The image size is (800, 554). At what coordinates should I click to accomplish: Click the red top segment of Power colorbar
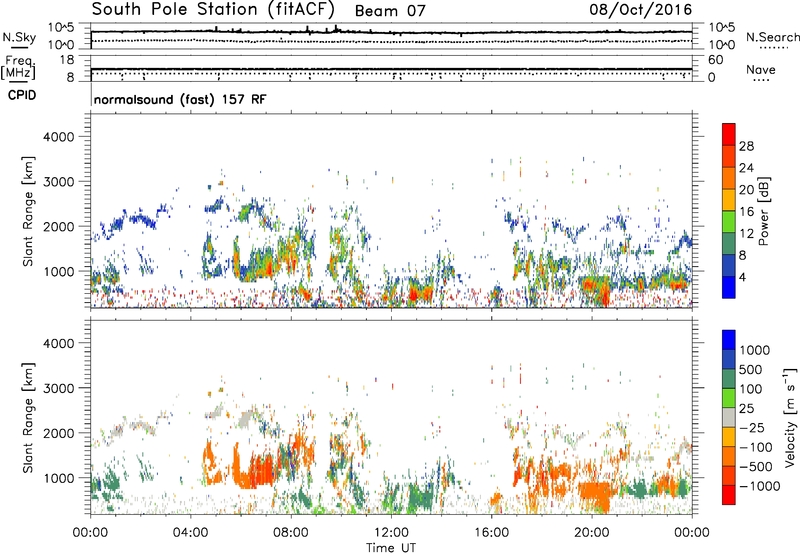coord(729,134)
